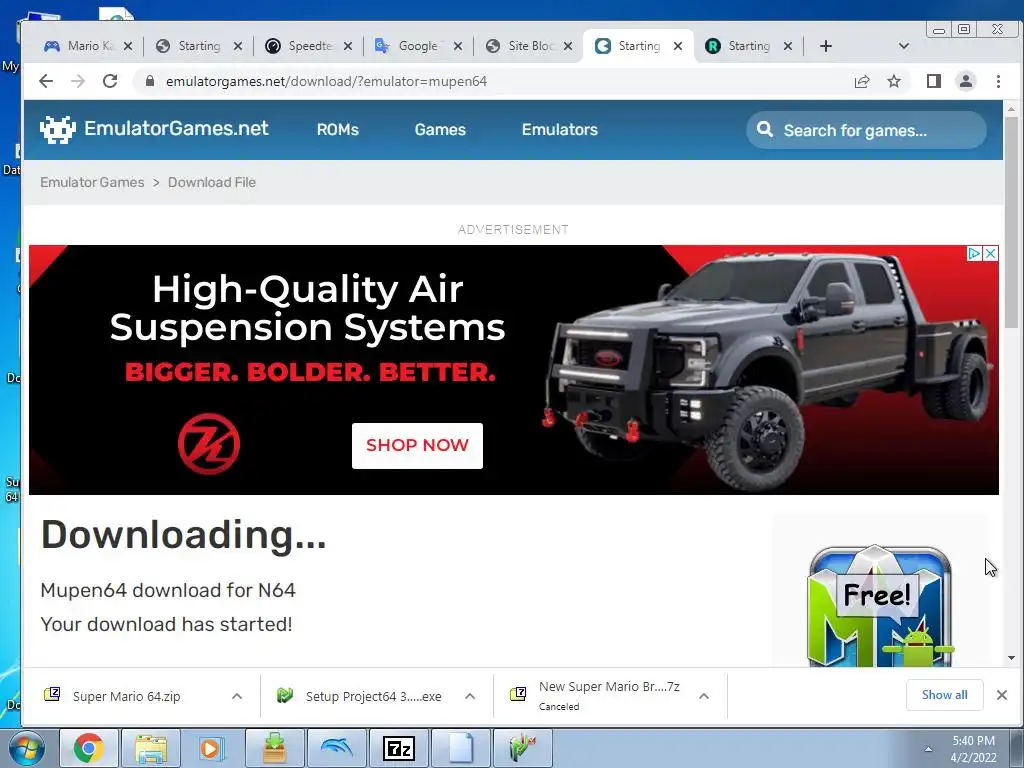Click the EmulatorGames.net logo icon
Image resolution: width=1024 pixels, height=768 pixels.
[x=57, y=129]
